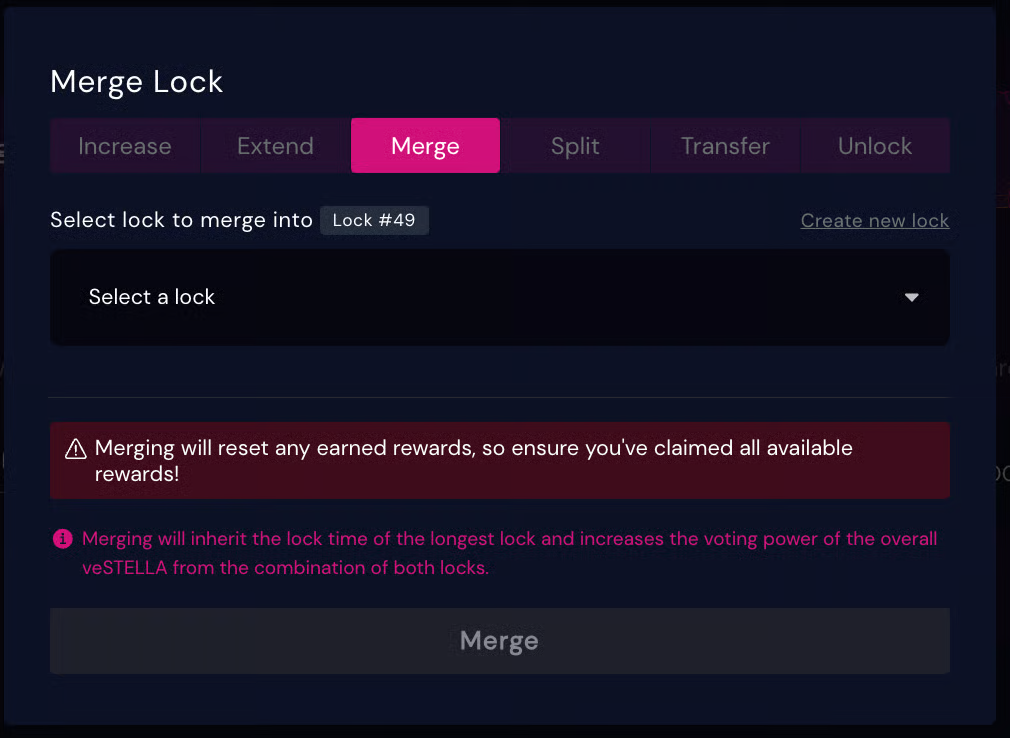Select the highlighted Merge tab

425,146
